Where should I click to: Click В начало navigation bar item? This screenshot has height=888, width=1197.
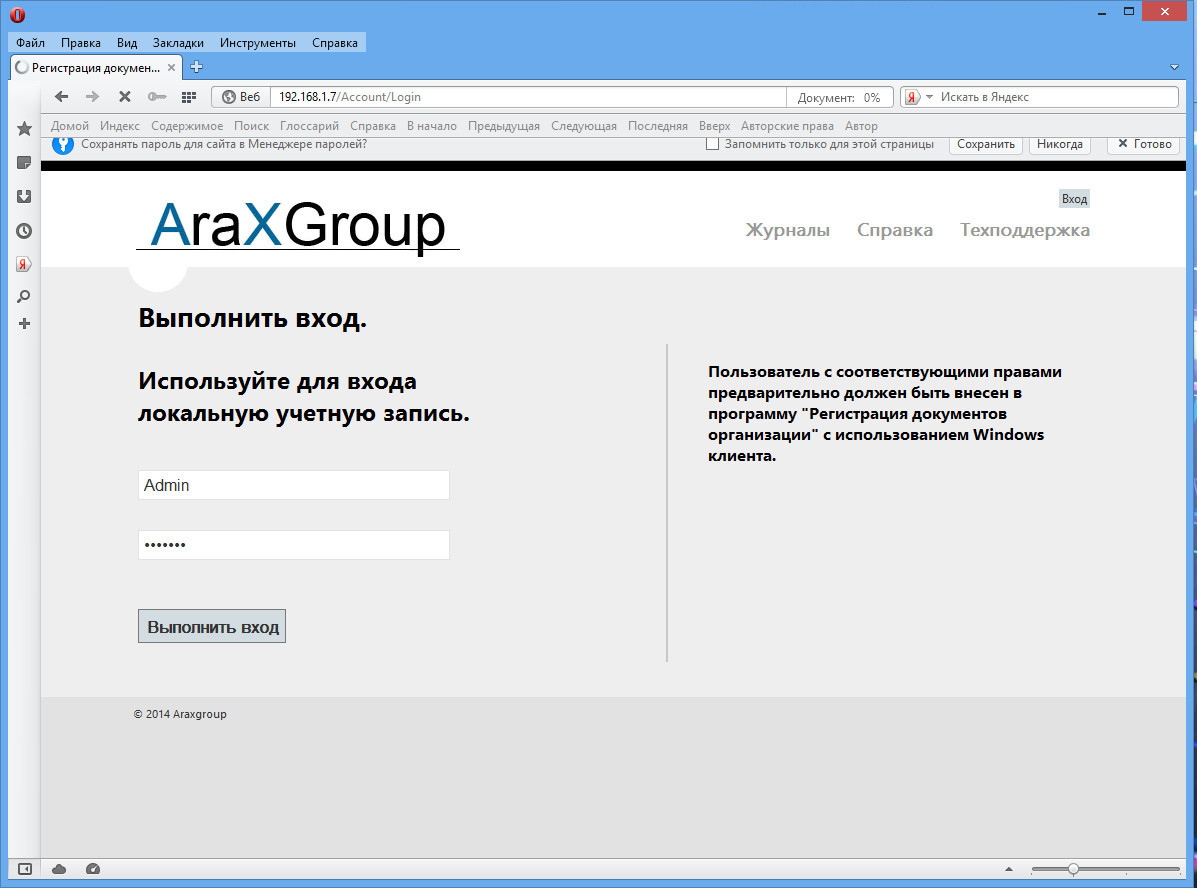click(x=431, y=126)
